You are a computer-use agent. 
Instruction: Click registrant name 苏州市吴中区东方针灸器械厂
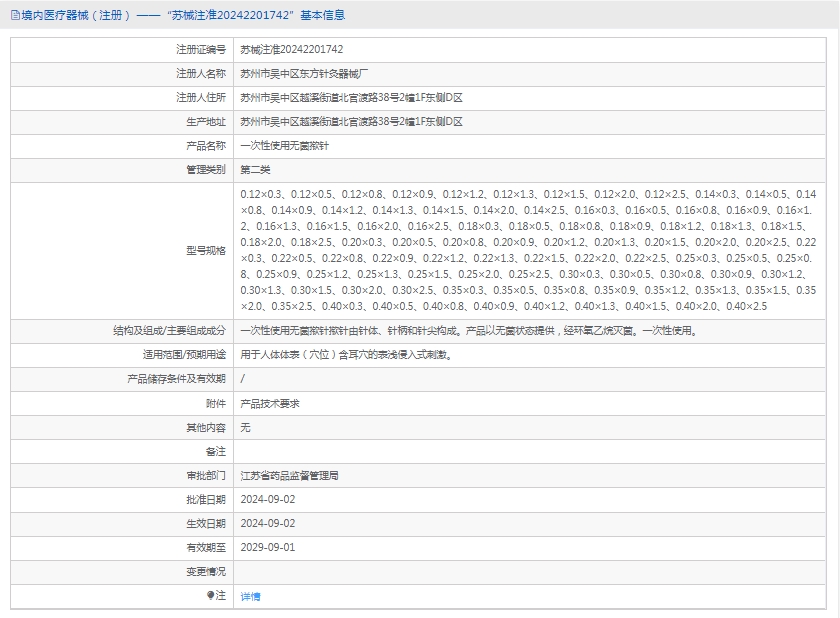pyautogui.click(x=305, y=73)
